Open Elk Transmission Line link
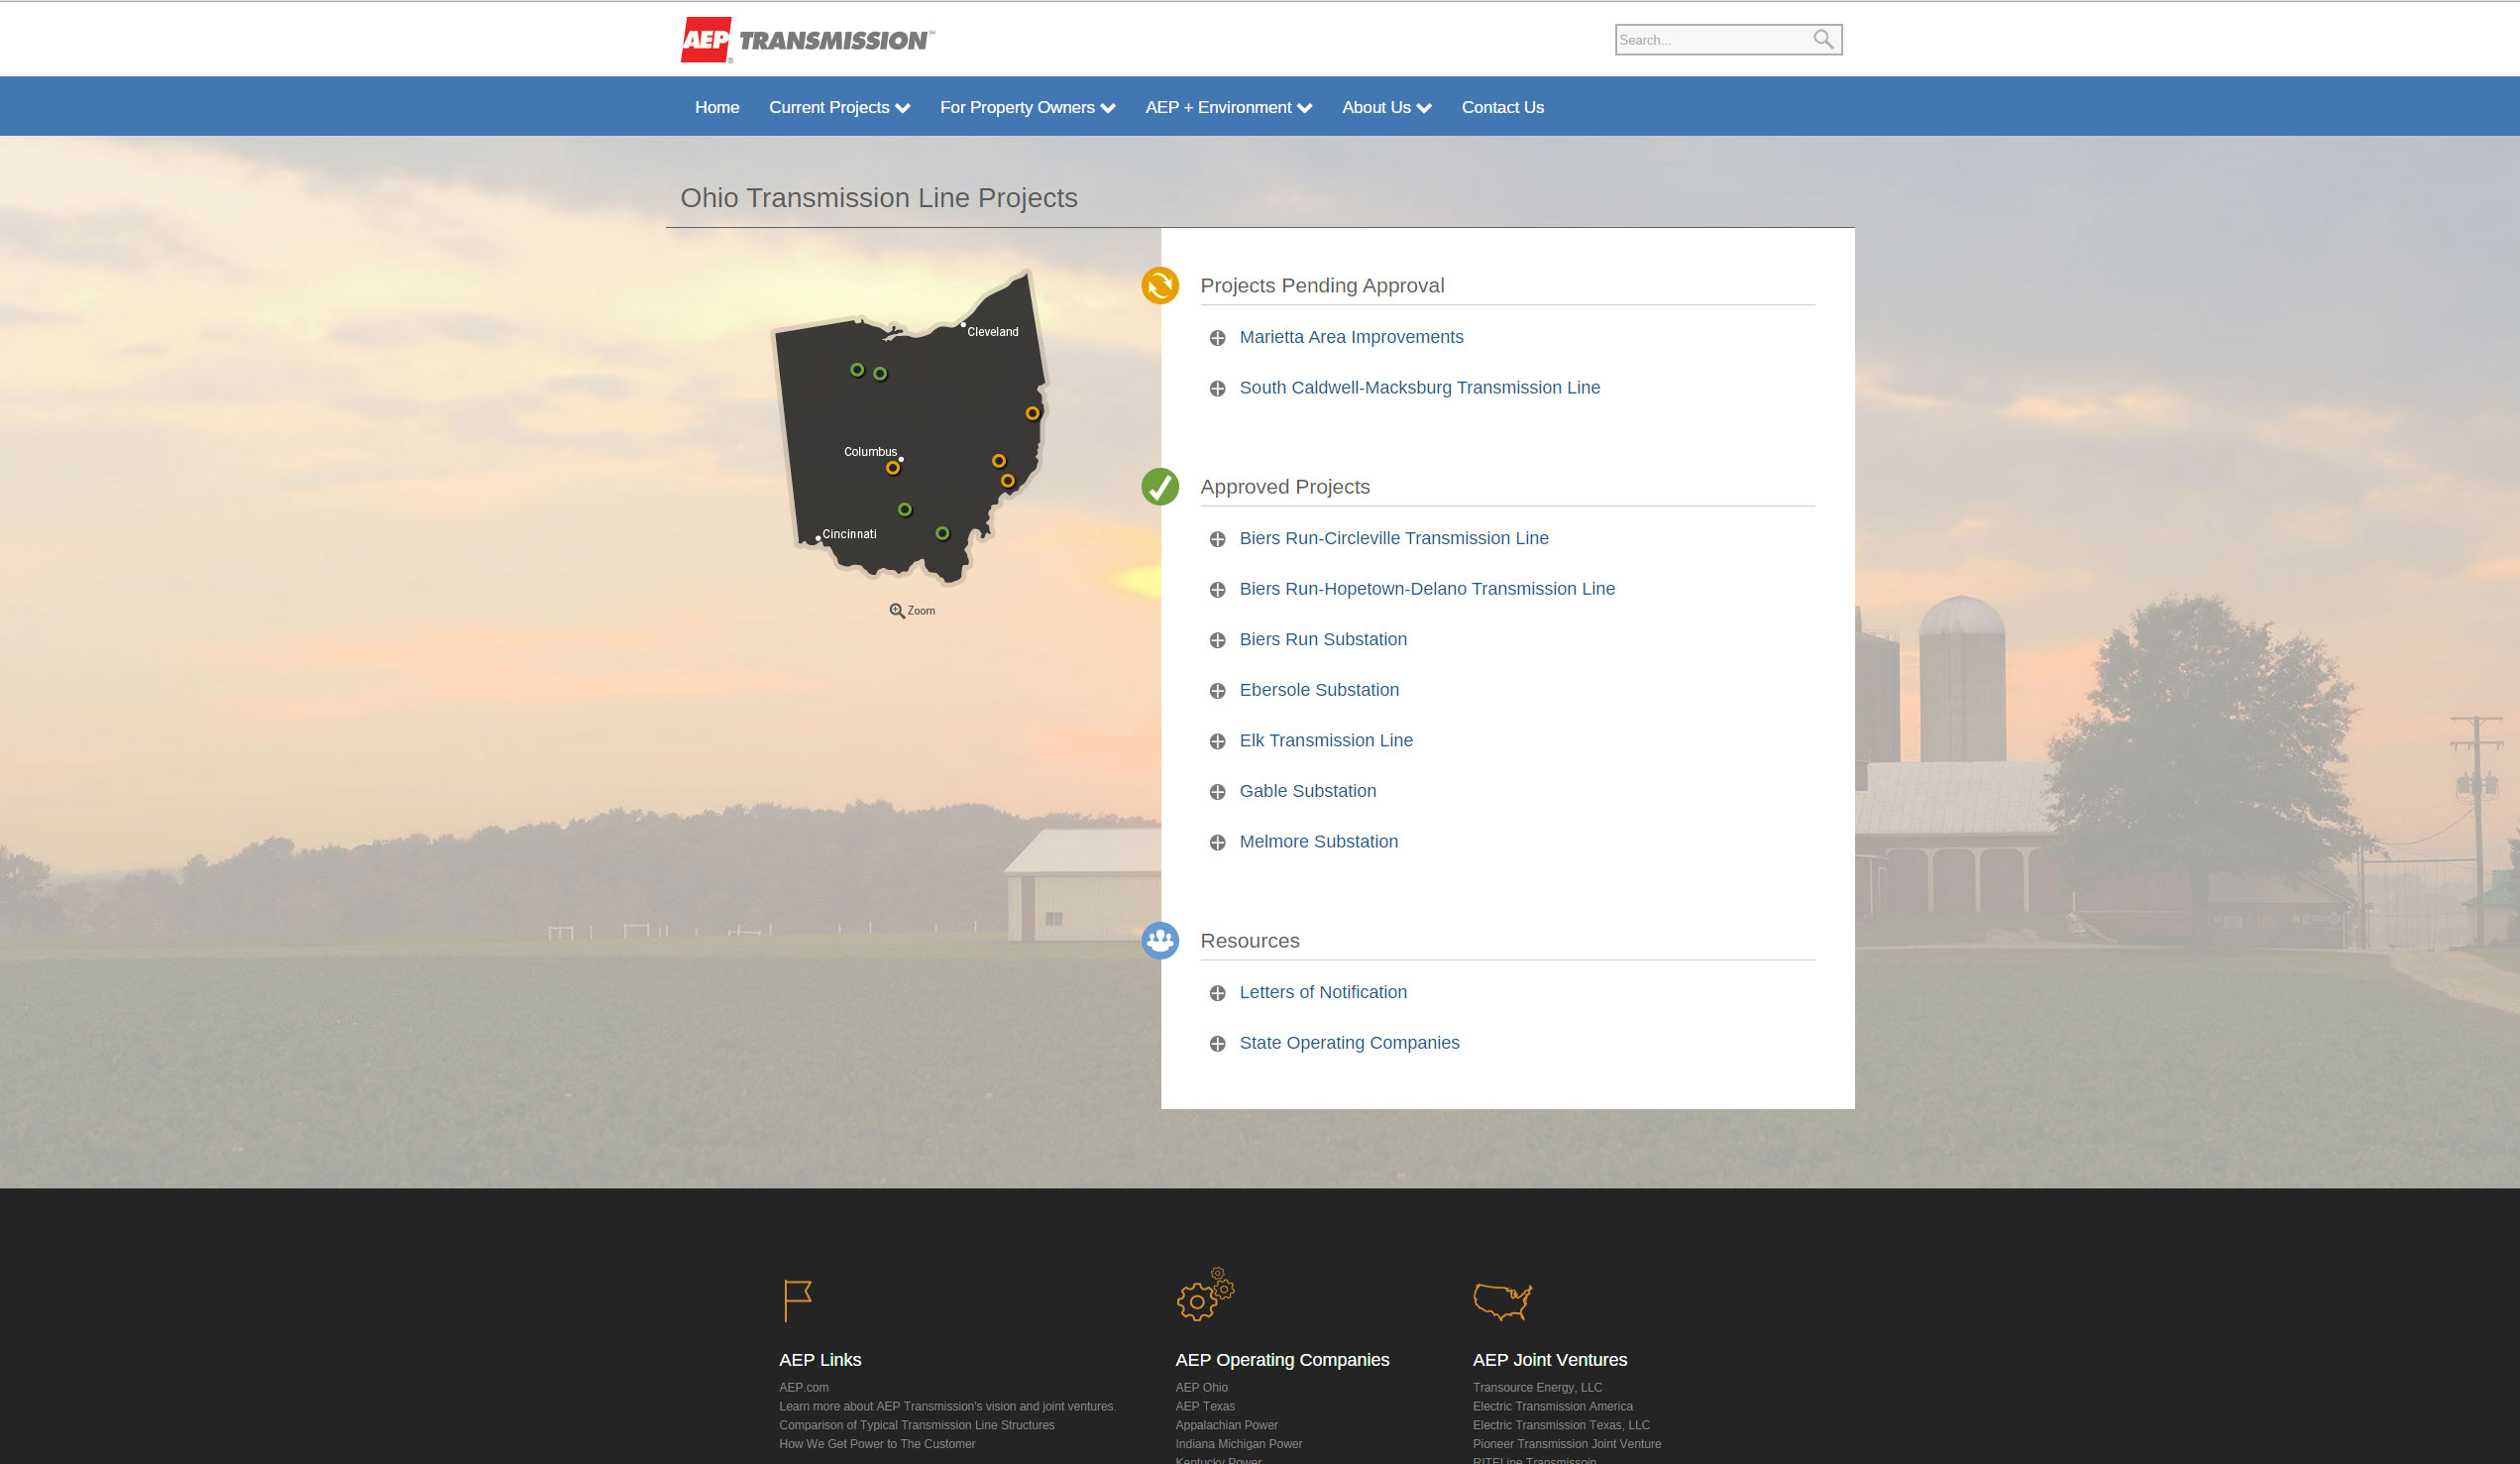The width and height of the screenshot is (2520, 1464). pyautogui.click(x=1326, y=740)
